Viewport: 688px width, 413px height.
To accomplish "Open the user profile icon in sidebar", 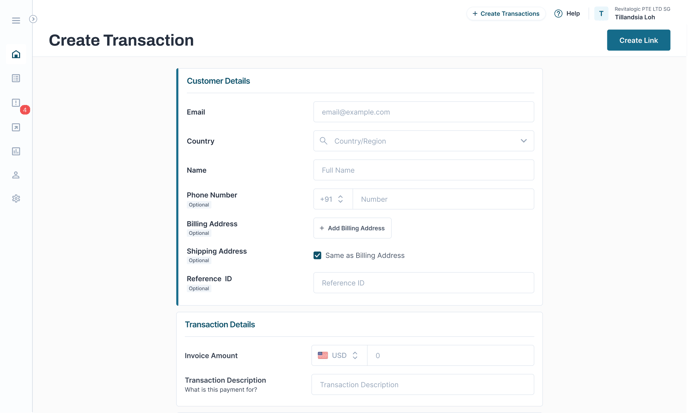I will click(16, 175).
